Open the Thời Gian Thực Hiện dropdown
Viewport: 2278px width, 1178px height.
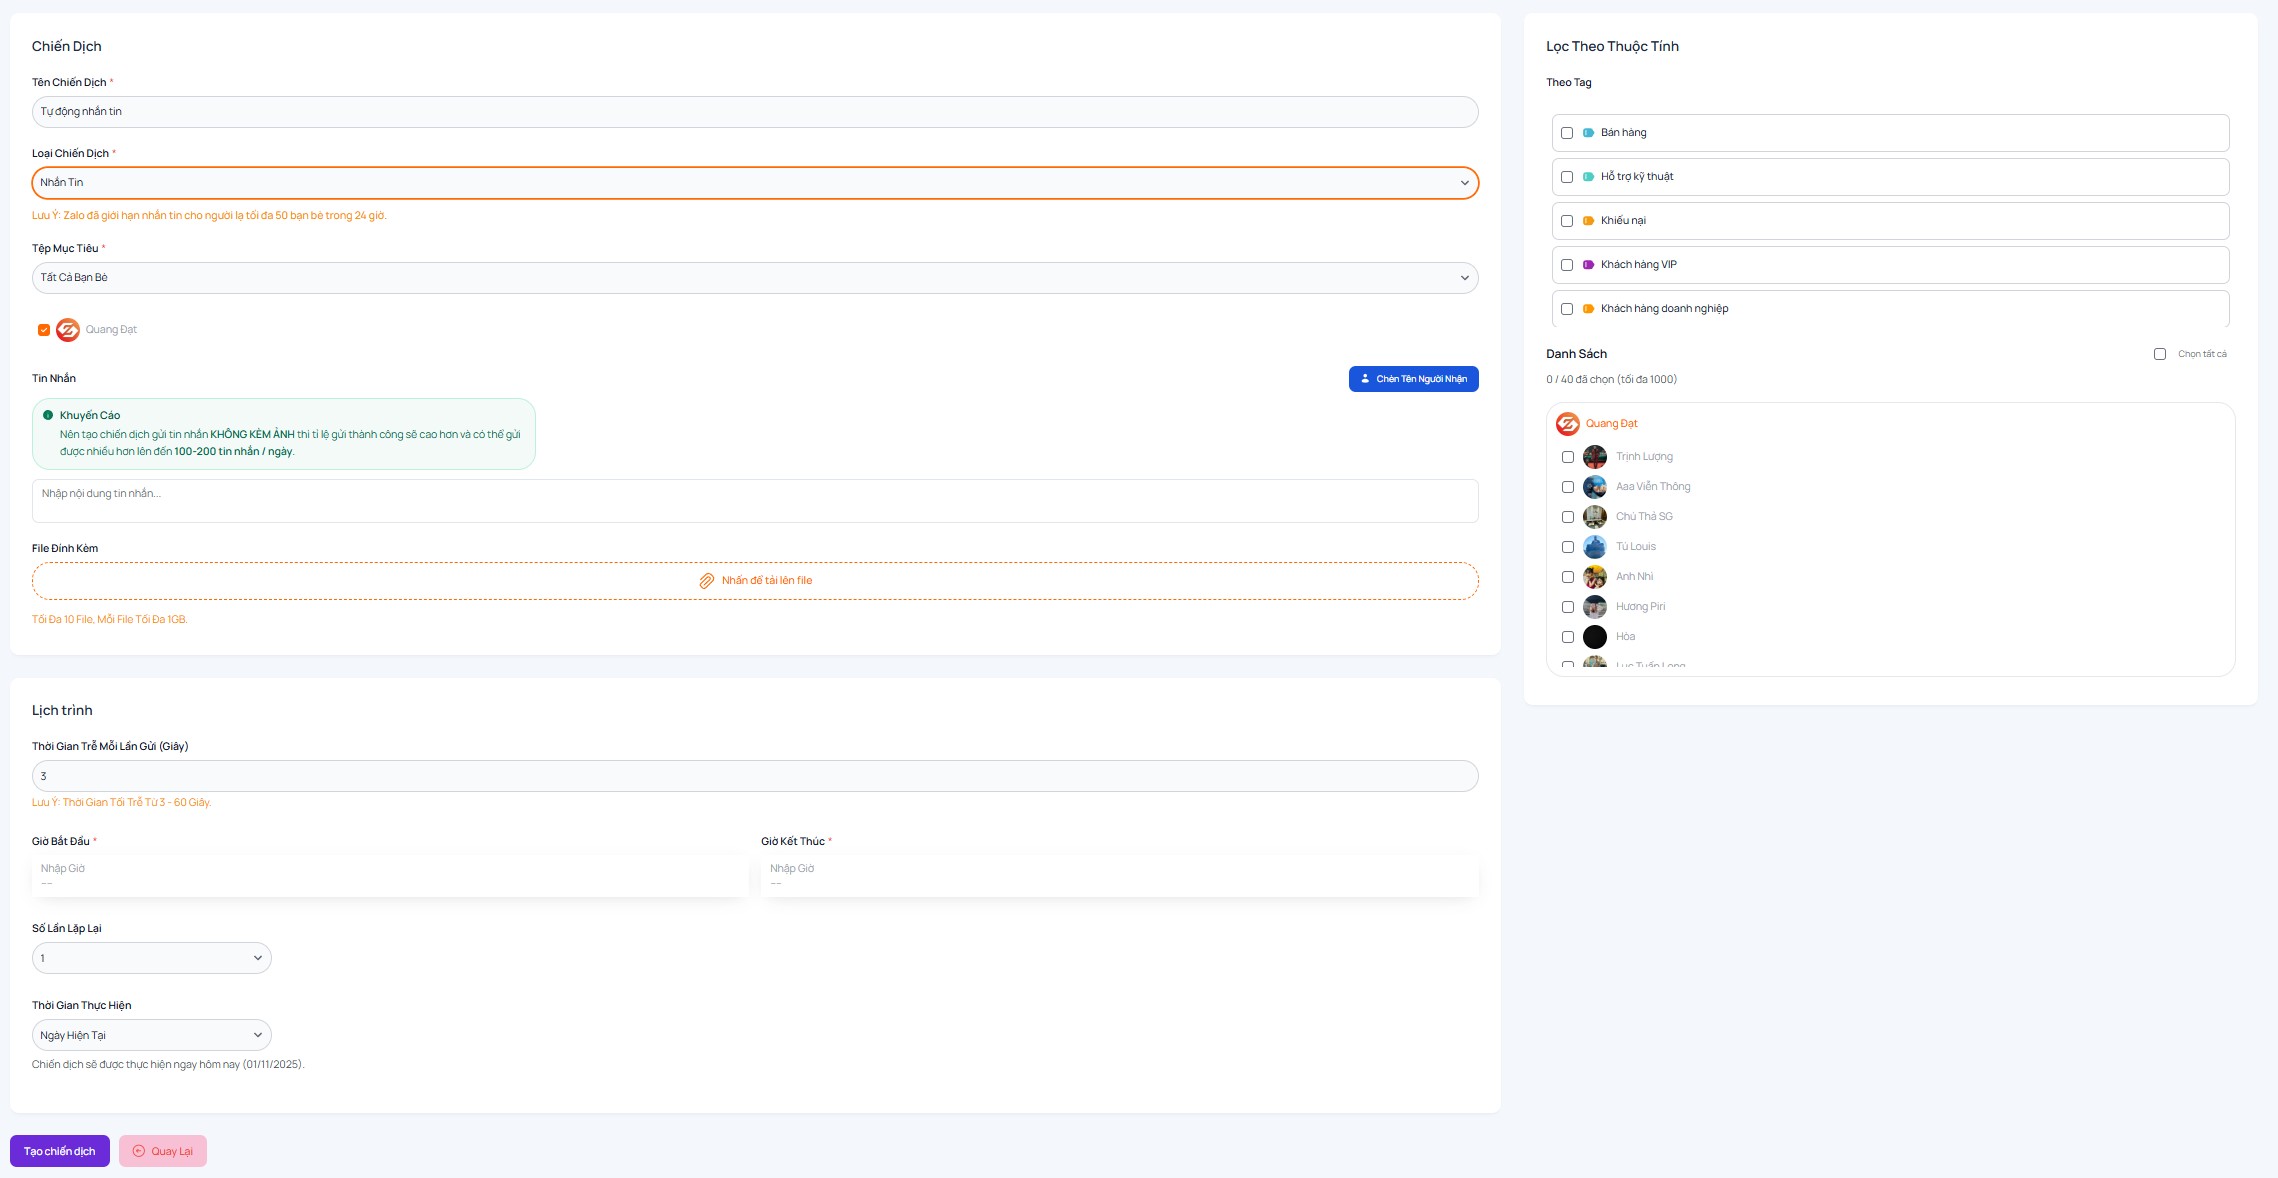[151, 1035]
